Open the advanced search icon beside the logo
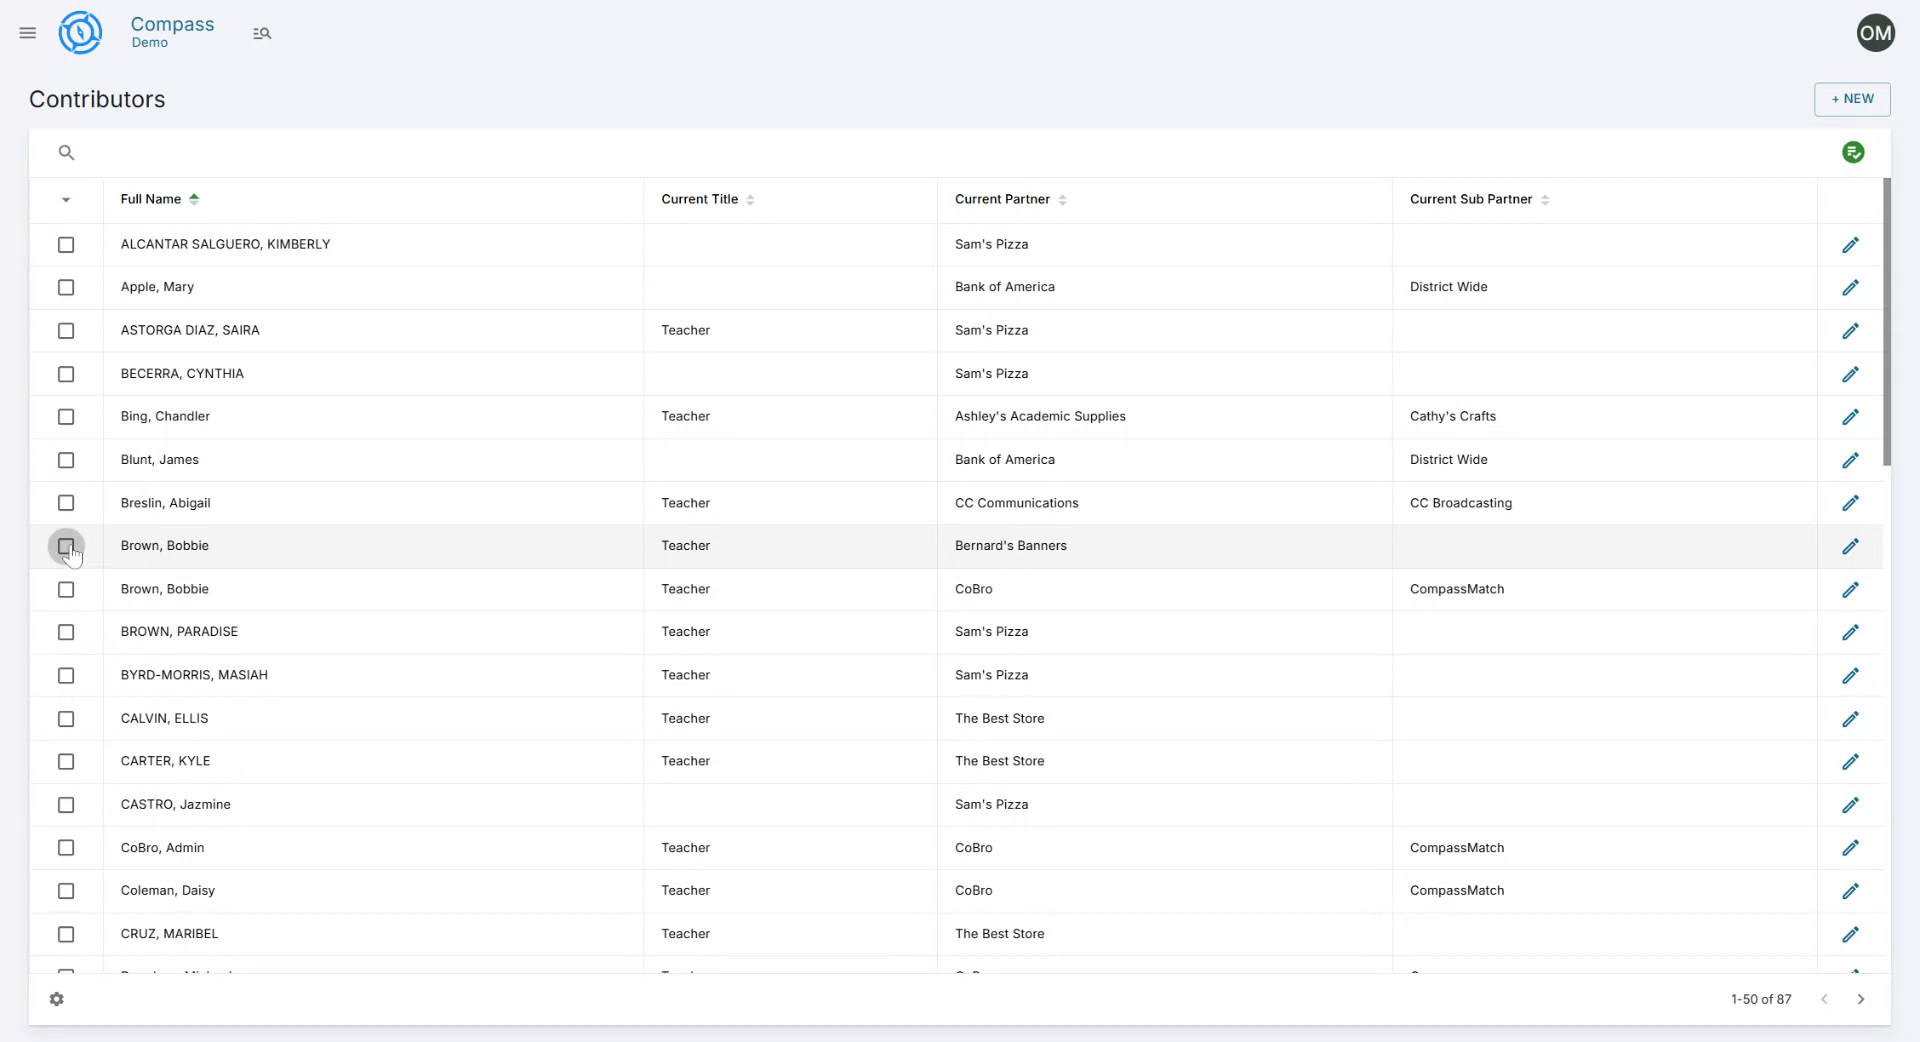 (262, 33)
